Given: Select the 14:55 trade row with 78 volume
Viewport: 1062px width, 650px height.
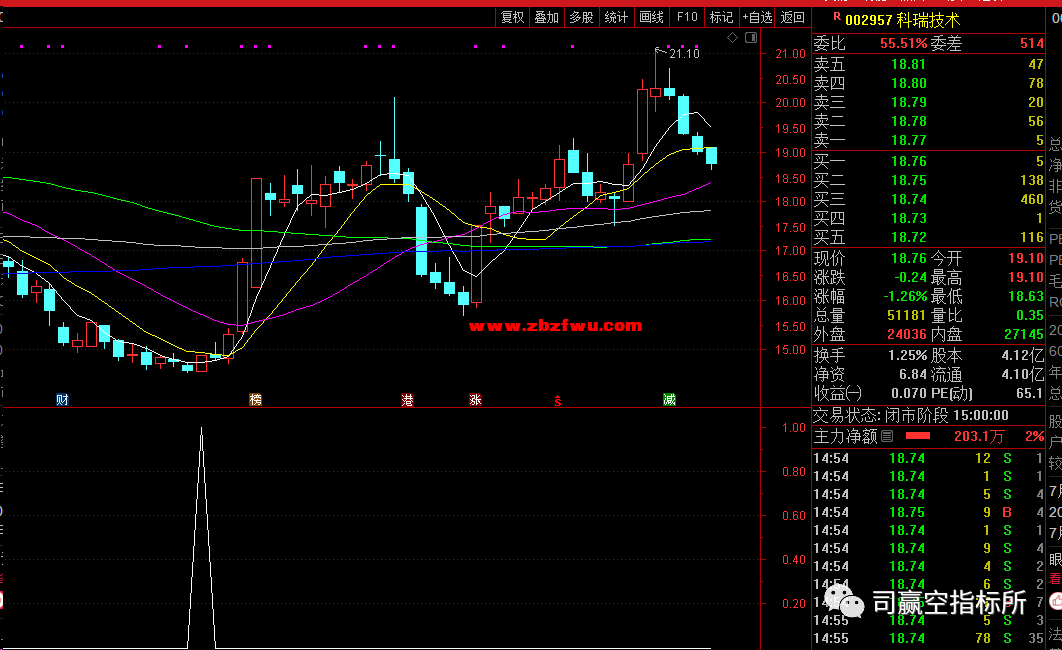Looking at the screenshot, I should (929, 638).
